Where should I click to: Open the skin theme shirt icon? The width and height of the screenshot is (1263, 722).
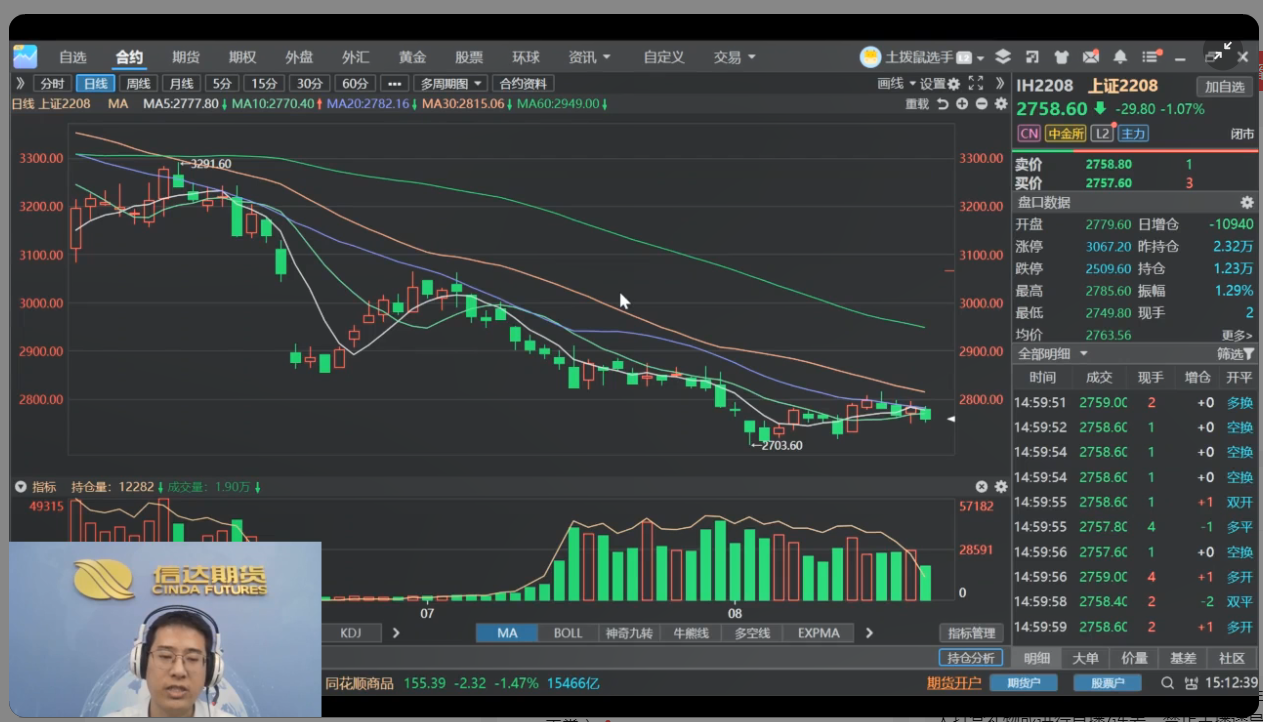click(1062, 57)
